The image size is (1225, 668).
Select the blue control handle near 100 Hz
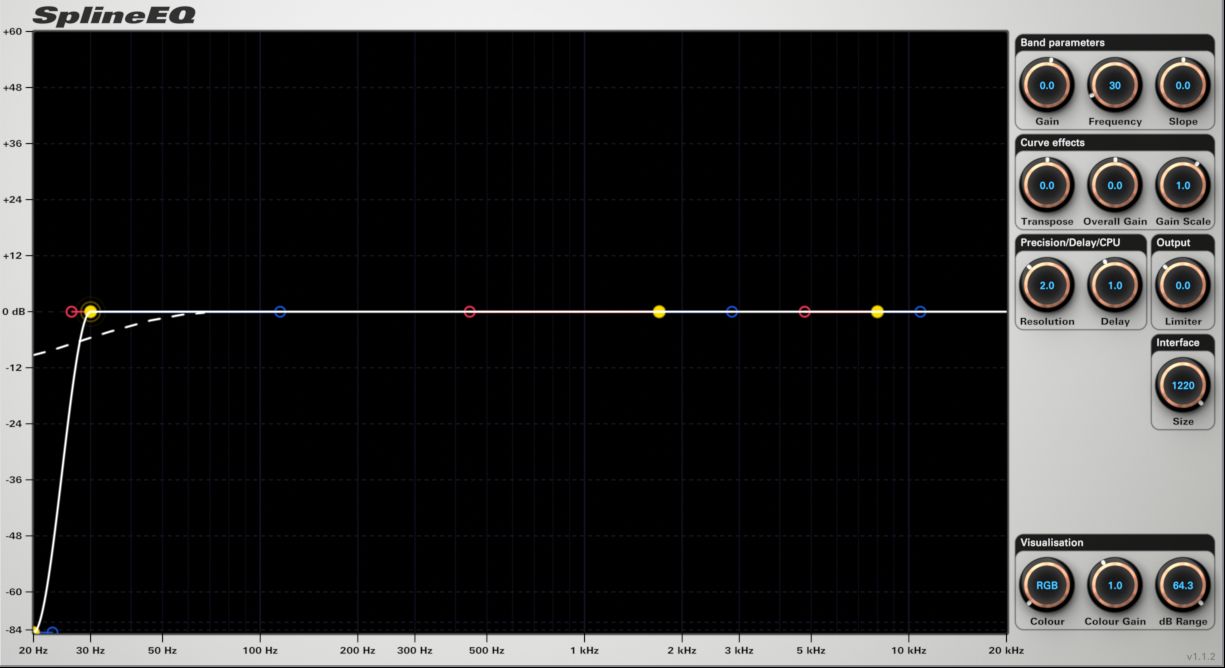(280, 312)
